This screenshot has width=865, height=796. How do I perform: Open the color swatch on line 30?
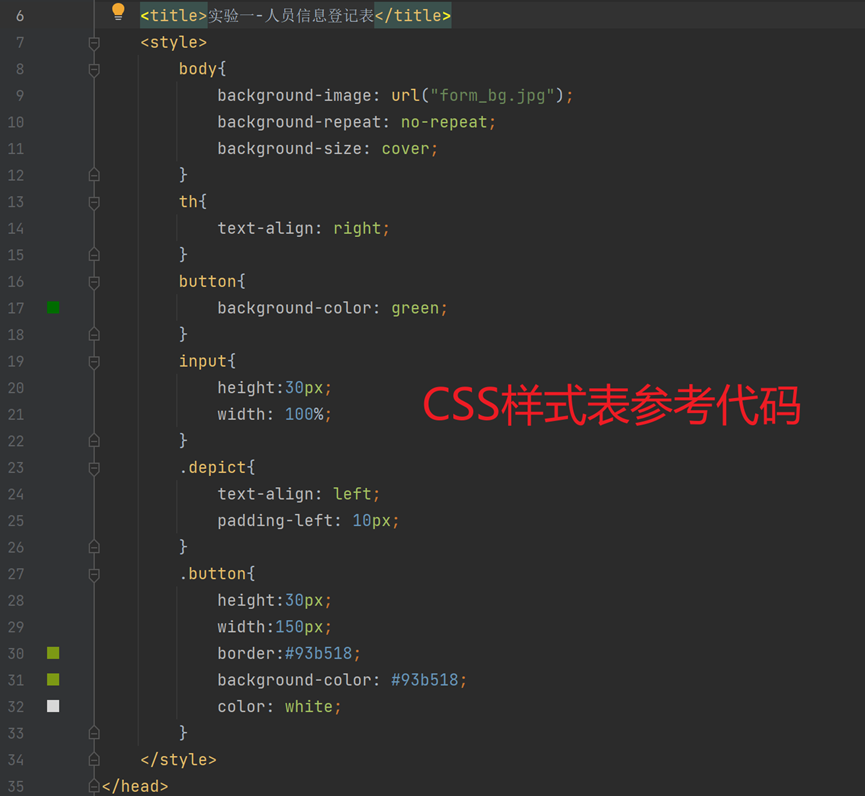point(53,653)
